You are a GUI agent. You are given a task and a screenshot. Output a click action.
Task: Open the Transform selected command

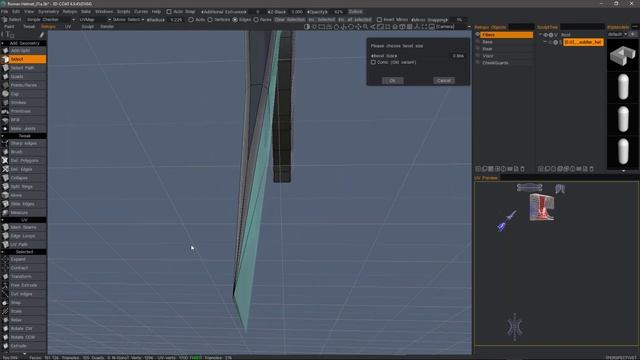click(x=24, y=277)
